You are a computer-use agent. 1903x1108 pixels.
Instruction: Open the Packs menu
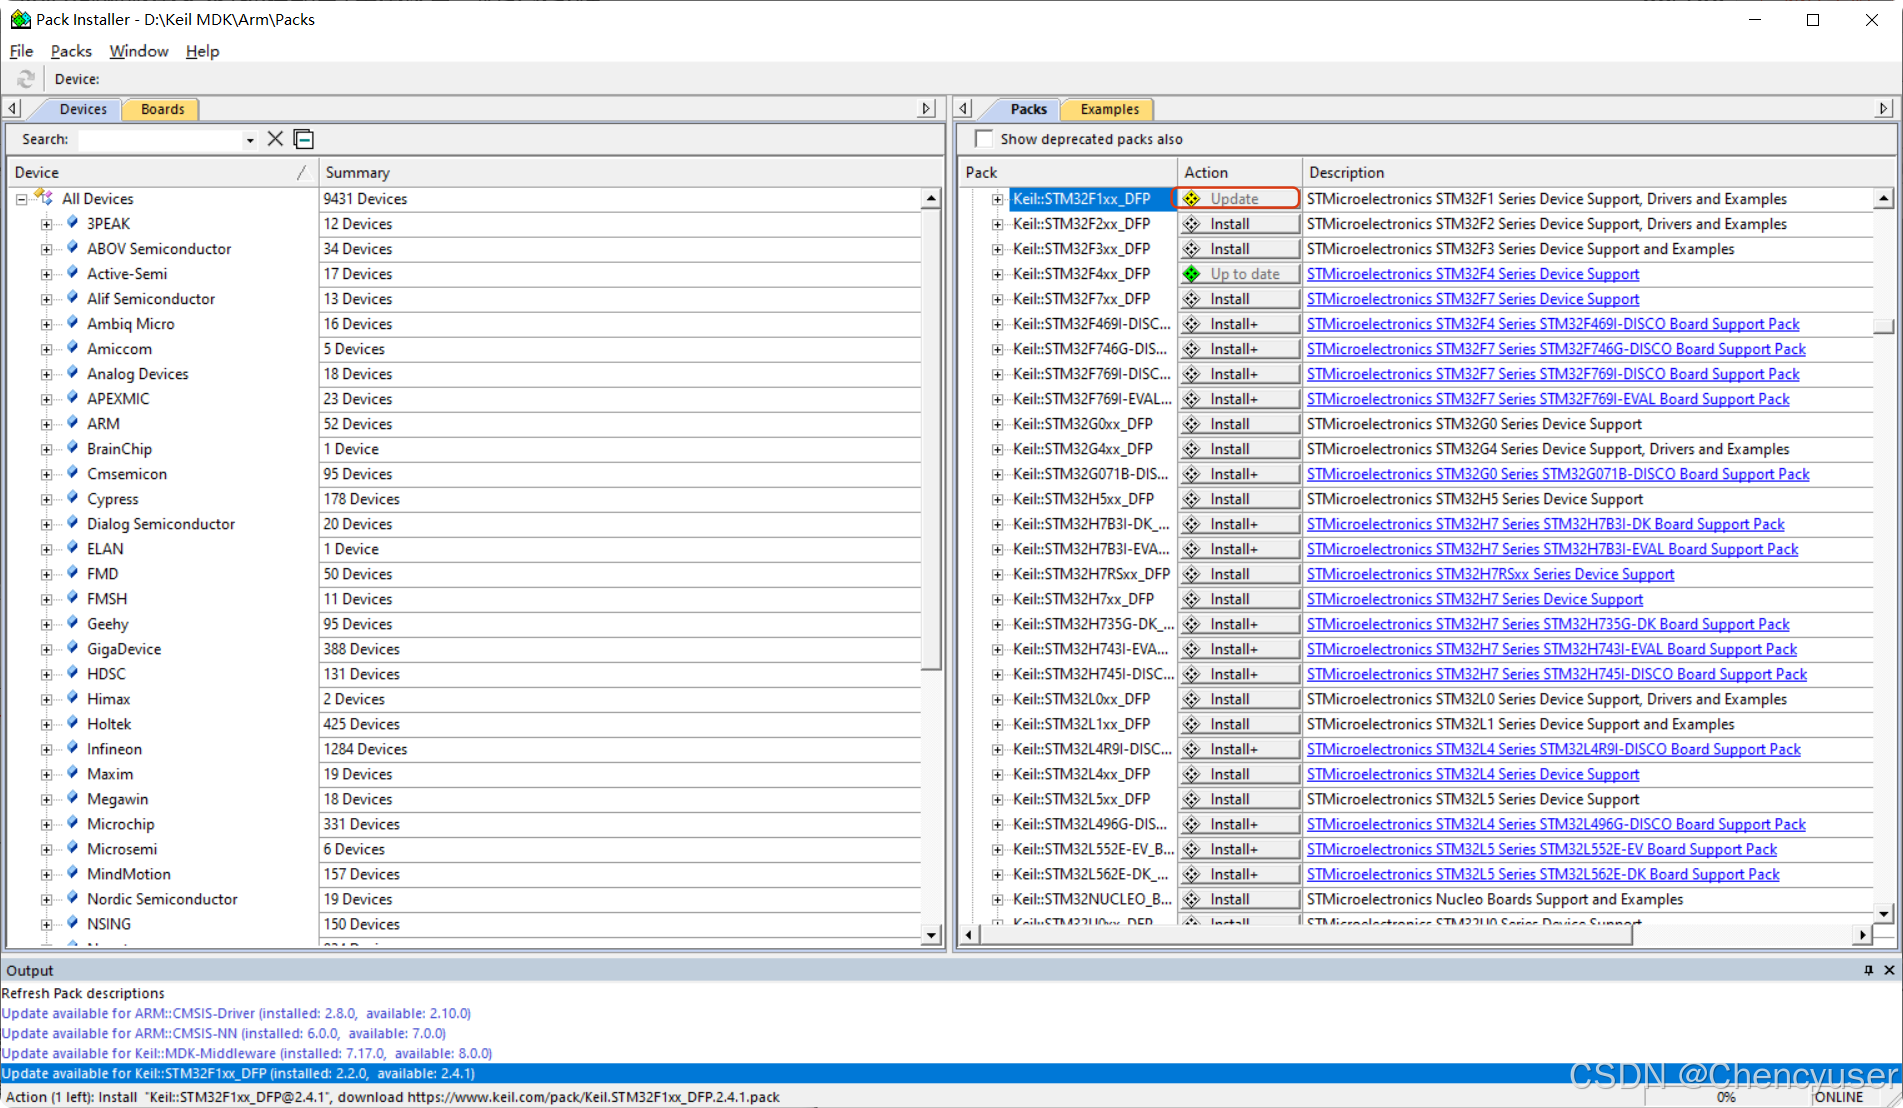(71, 51)
